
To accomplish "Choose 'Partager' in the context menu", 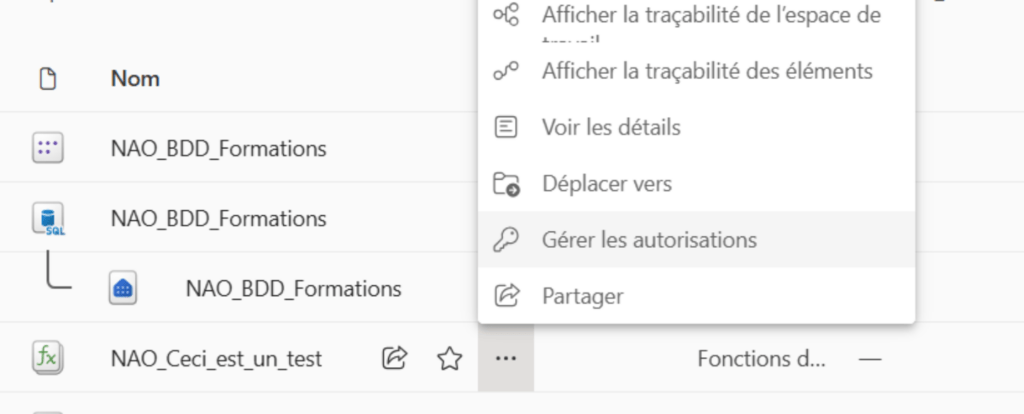I will (x=582, y=296).
